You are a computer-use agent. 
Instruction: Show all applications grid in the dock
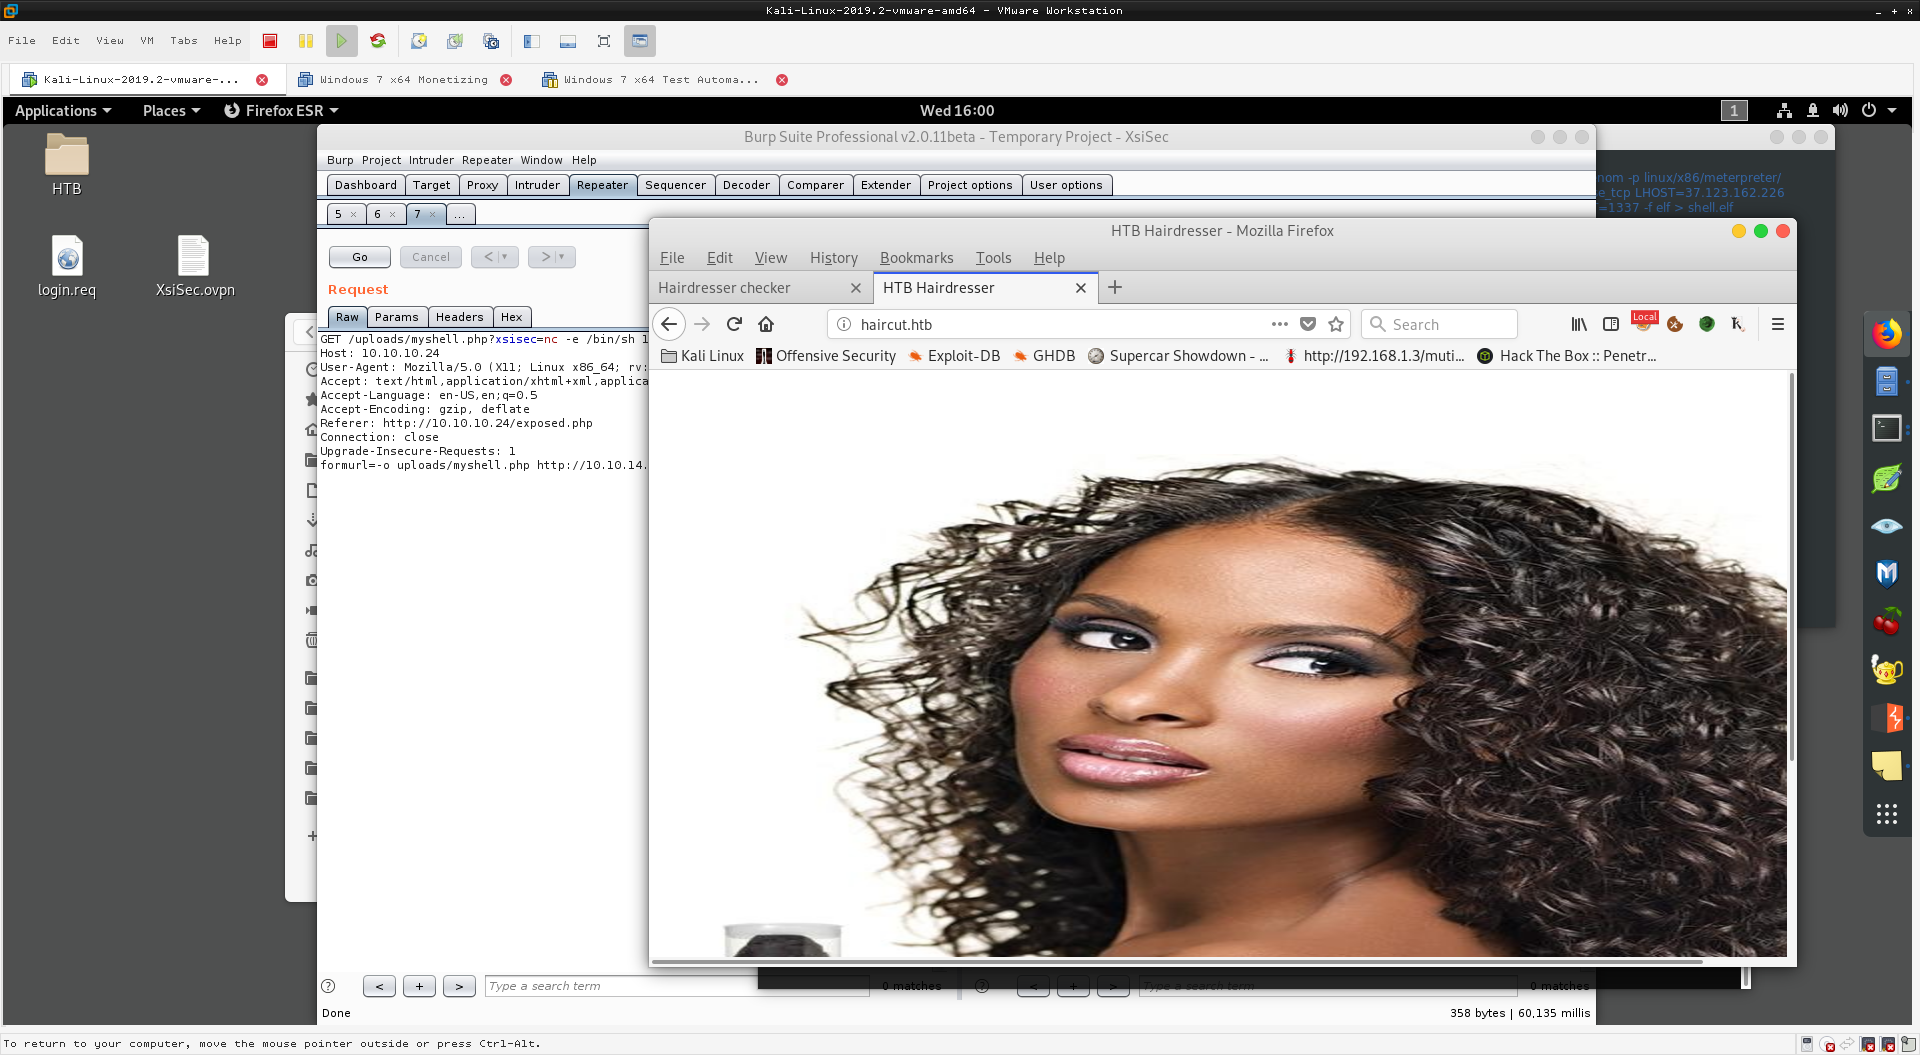1887,815
